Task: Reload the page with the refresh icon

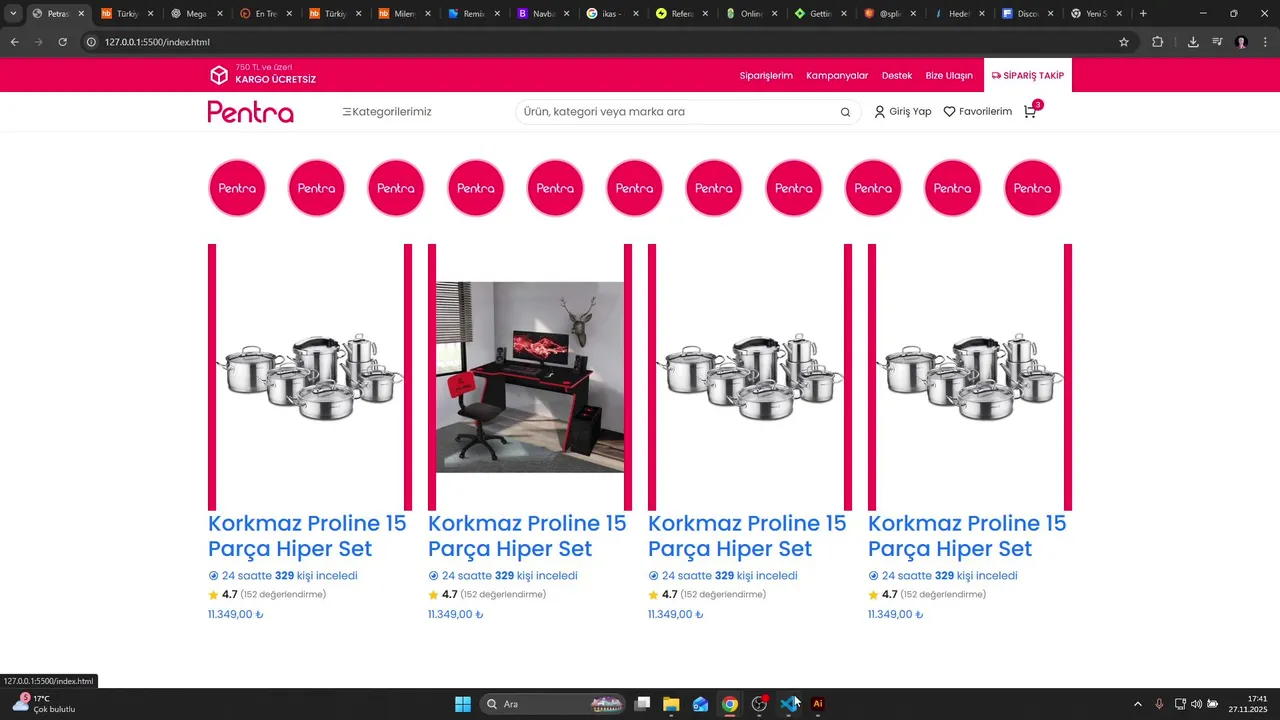Action: (x=62, y=42)
